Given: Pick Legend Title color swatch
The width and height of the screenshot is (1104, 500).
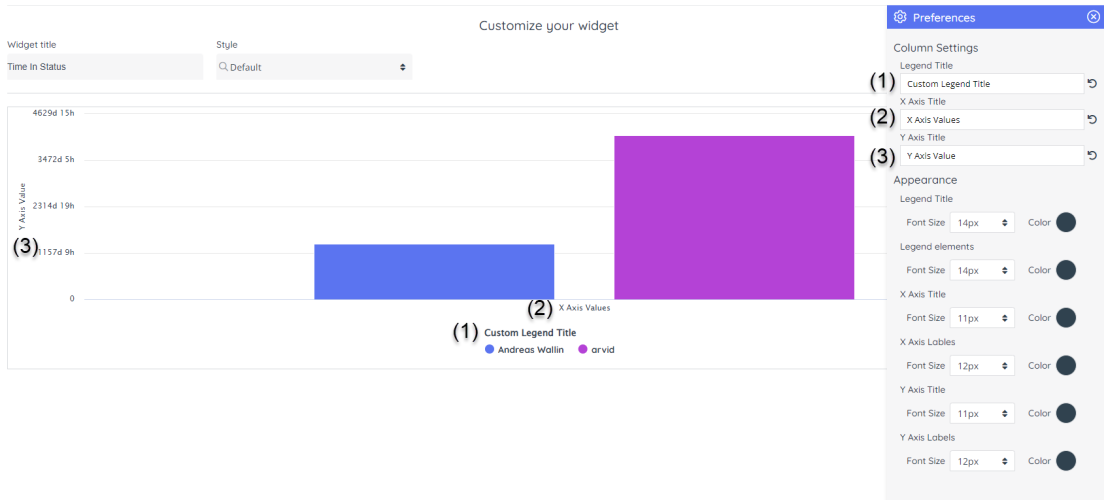Looking at the screenshot, I should pyautogui.click(x=1066, y=222).
